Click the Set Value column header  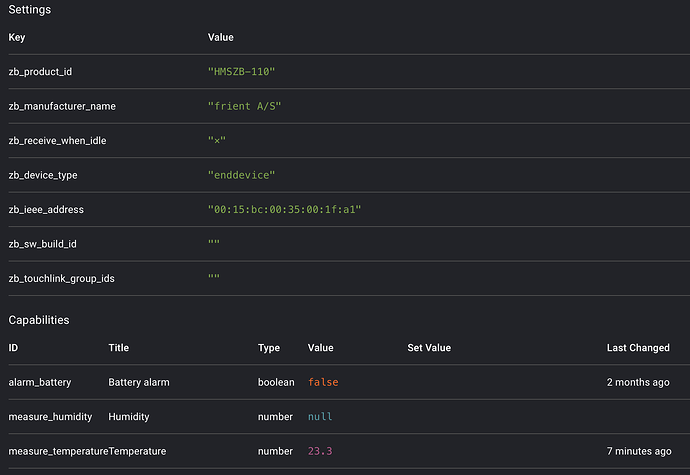pos(429,348)
